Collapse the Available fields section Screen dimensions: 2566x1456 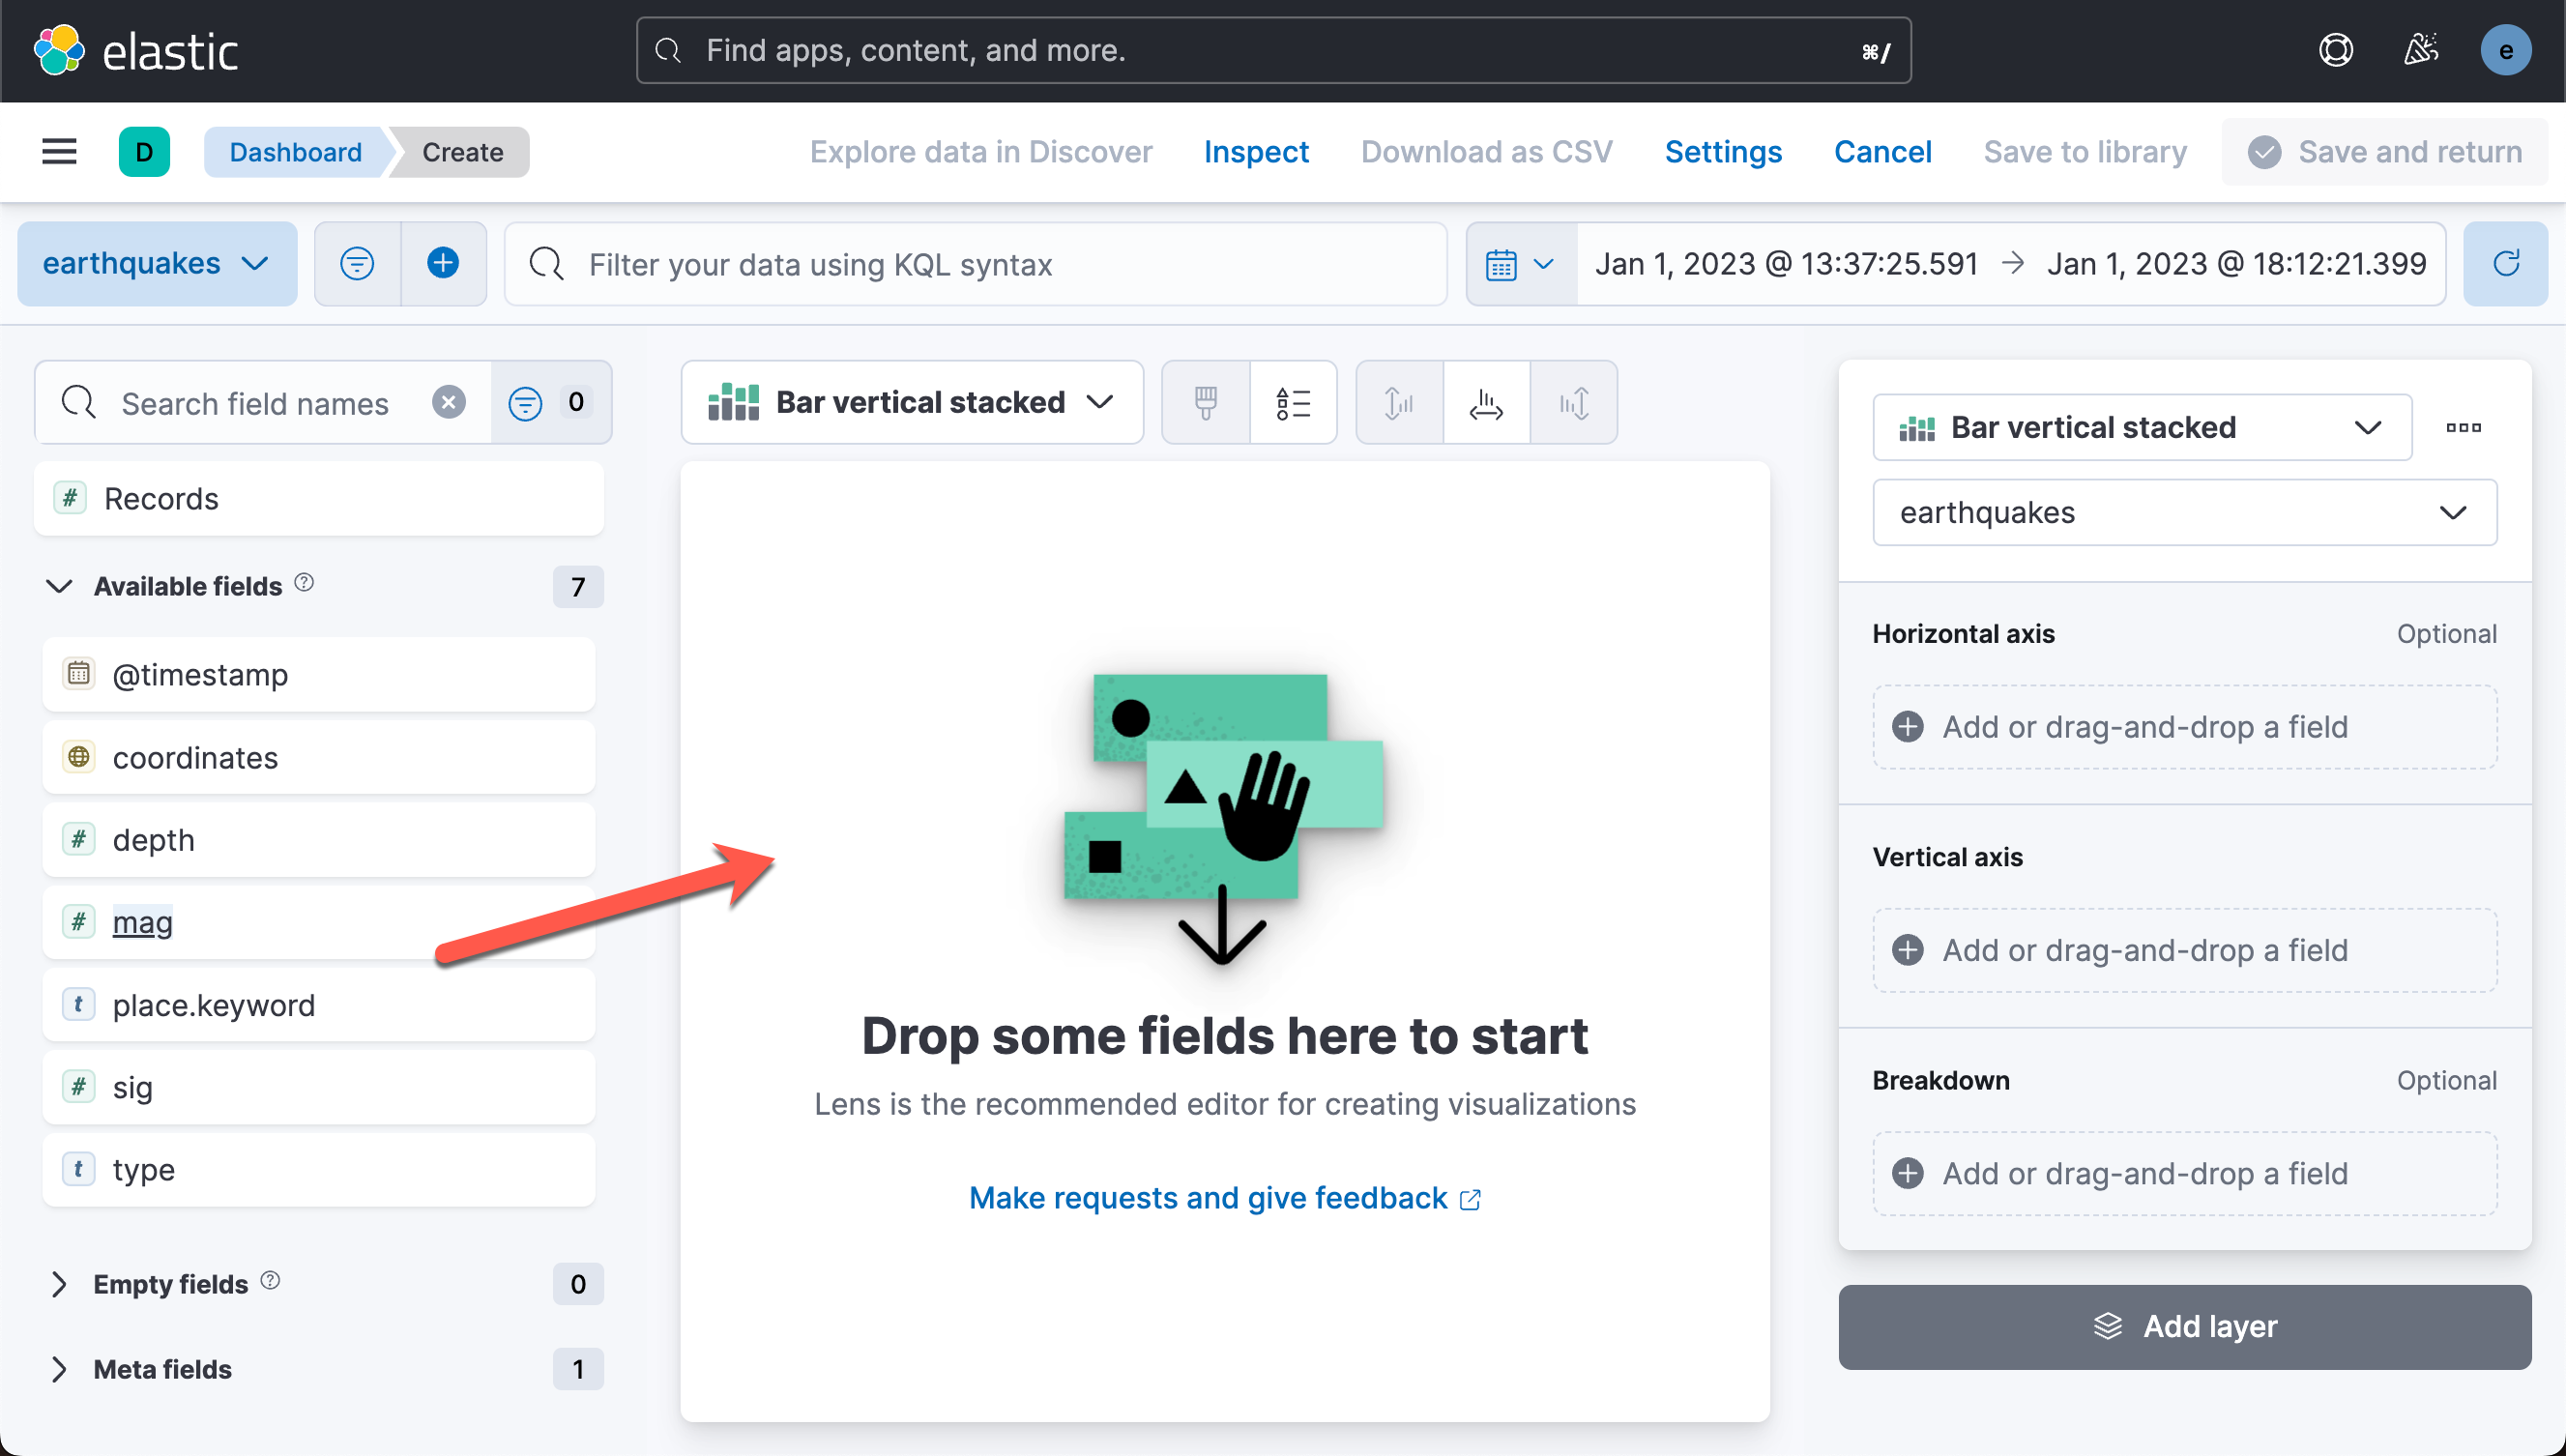60,586
